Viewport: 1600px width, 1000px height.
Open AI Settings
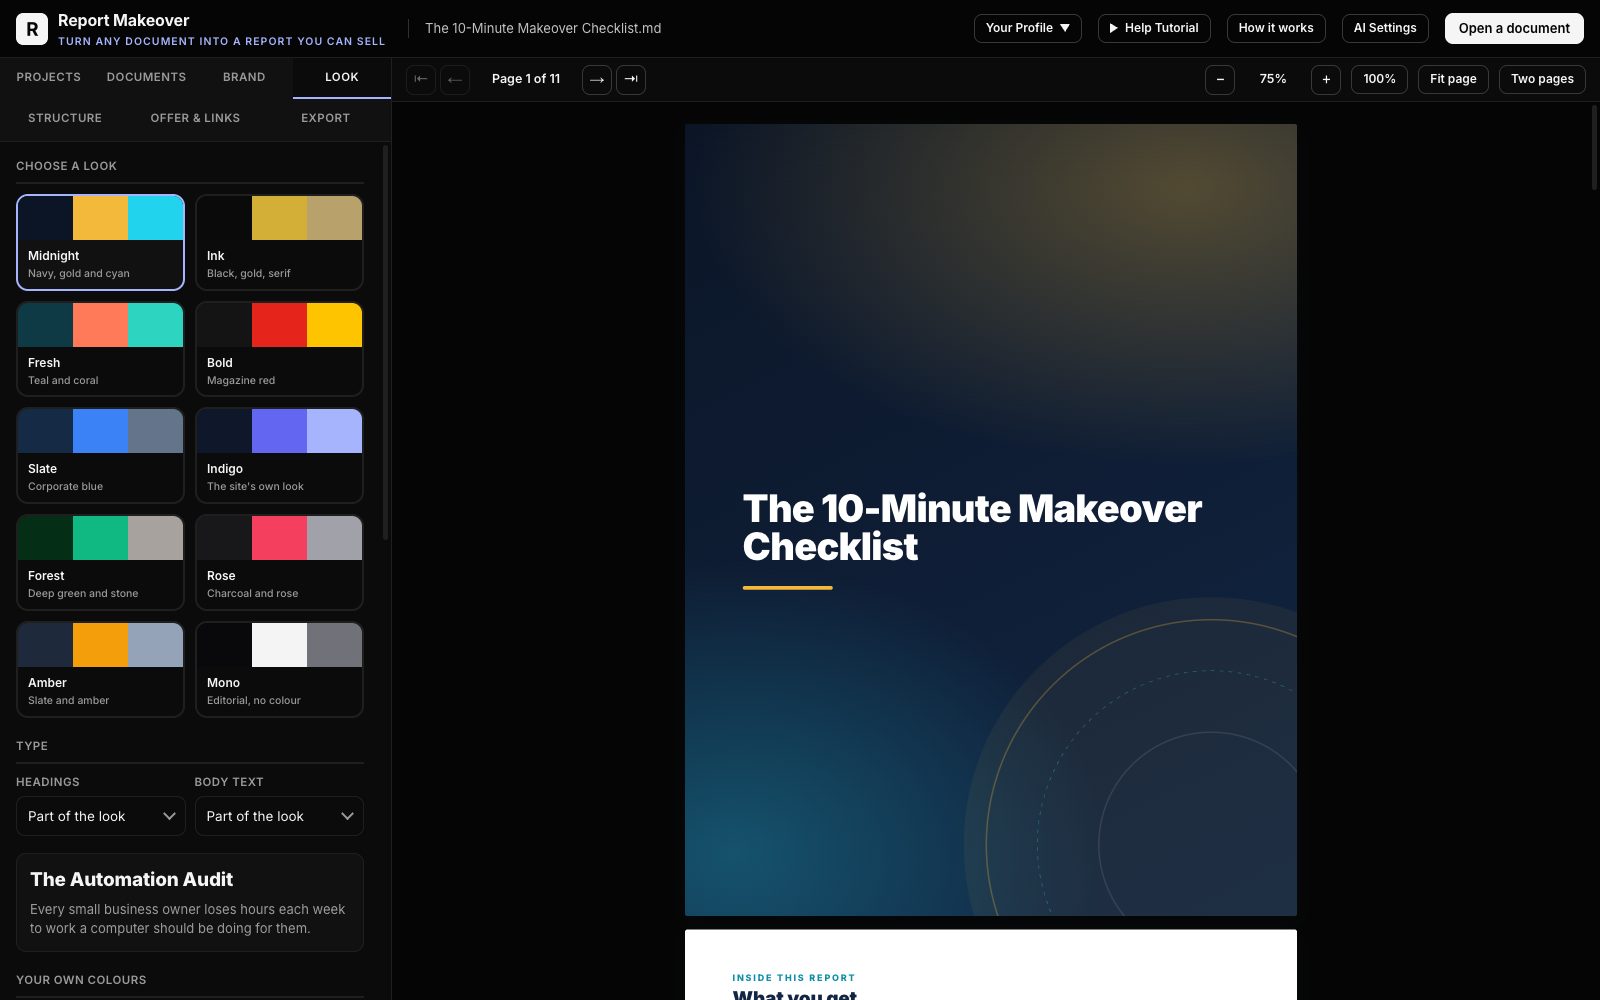(1385, 28)
